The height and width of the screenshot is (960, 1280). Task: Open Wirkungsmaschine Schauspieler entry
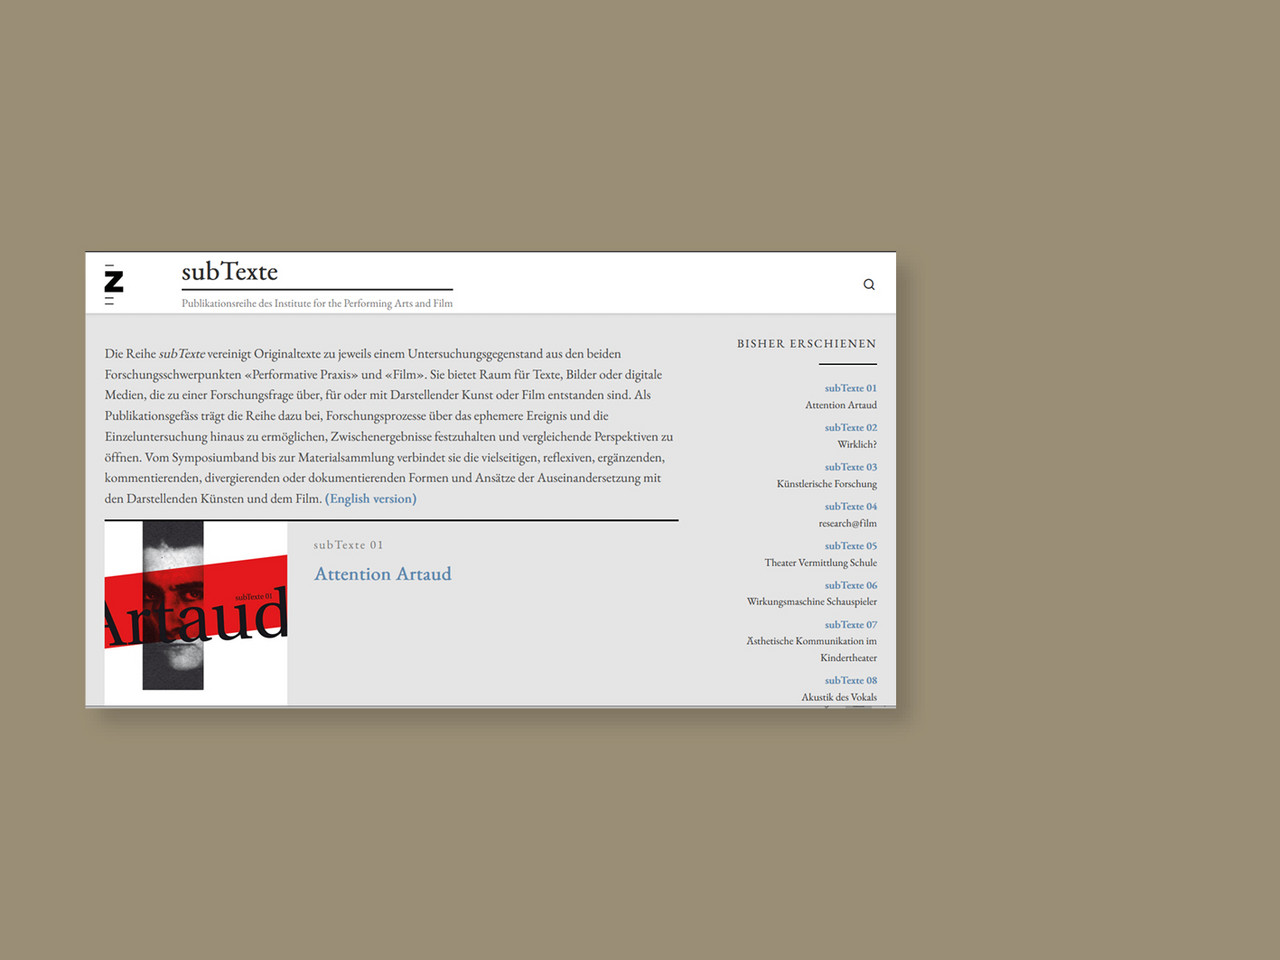click(811, 602)
